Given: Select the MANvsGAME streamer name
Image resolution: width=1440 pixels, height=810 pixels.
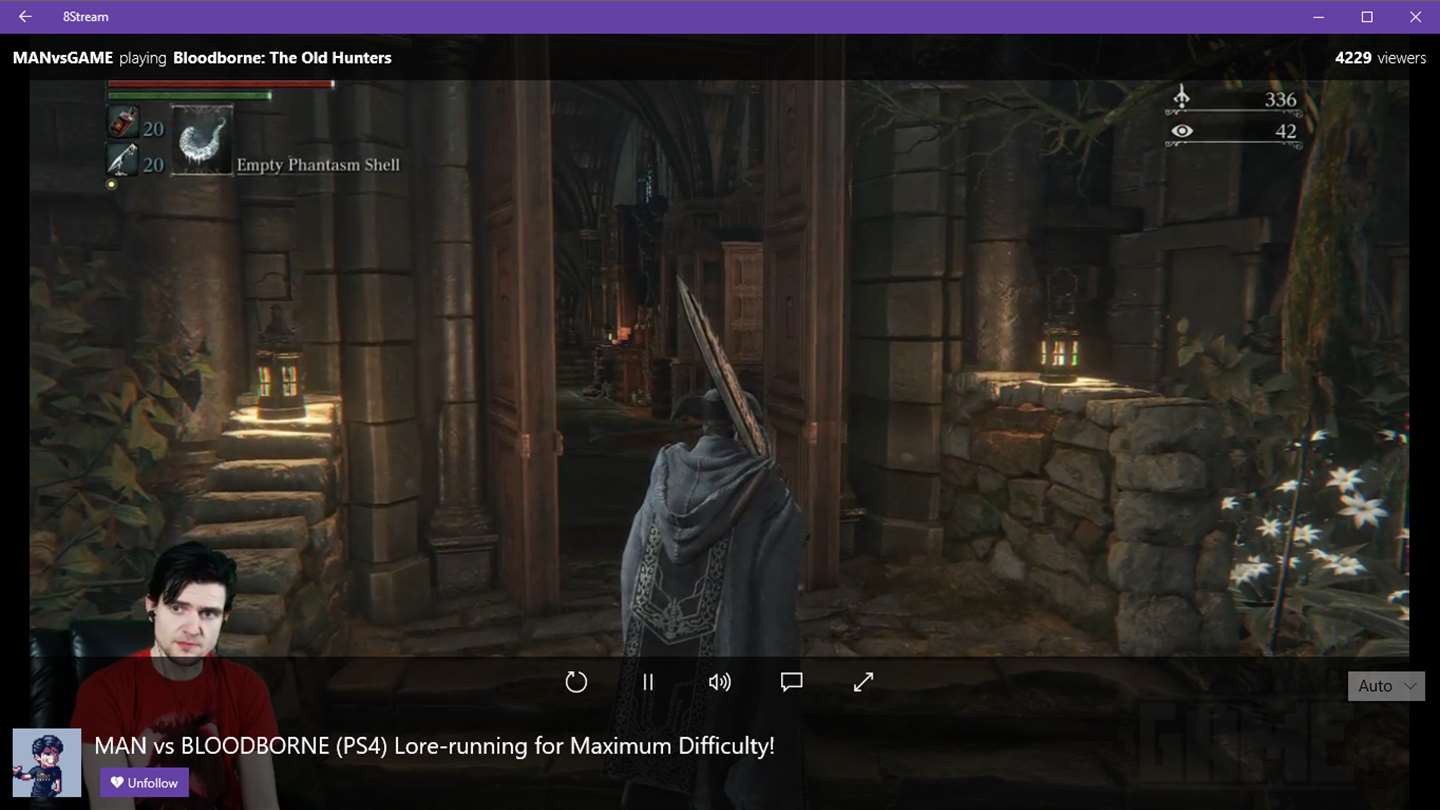Looking at the screenshot, I should pyautogui.click(x=62, y=58).
